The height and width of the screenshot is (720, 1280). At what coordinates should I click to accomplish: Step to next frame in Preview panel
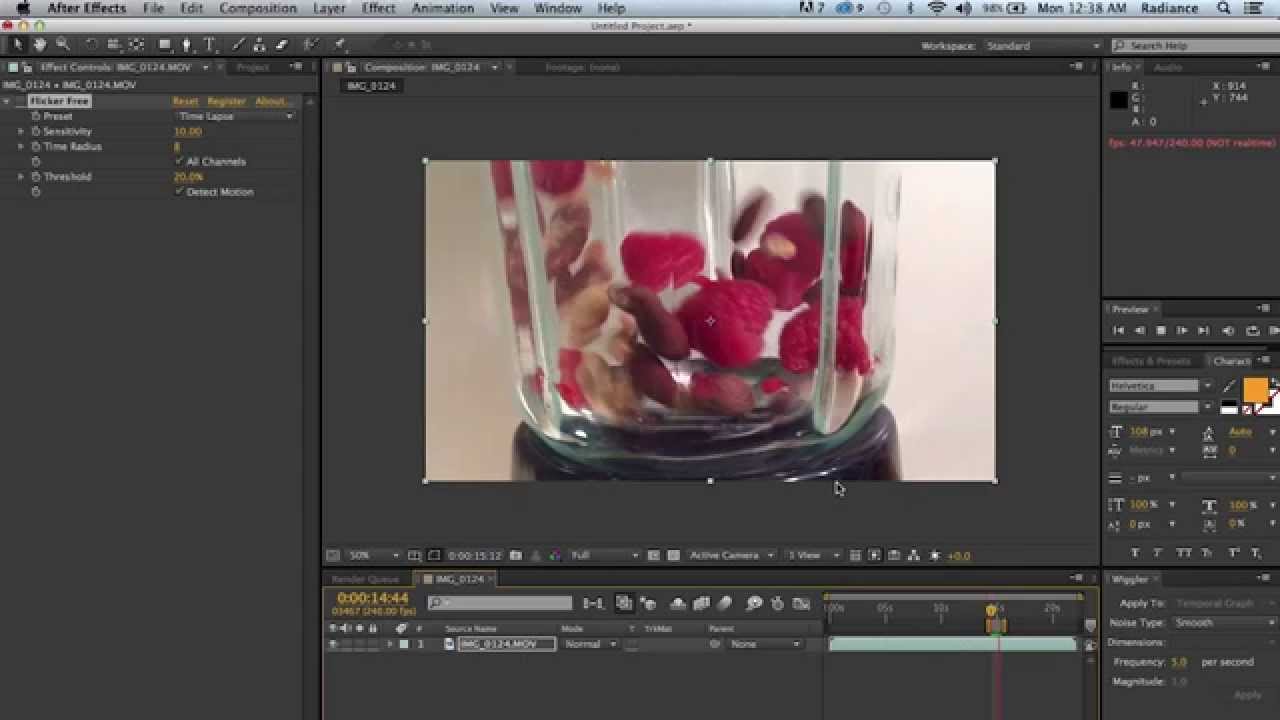[x=1182, y=330]
